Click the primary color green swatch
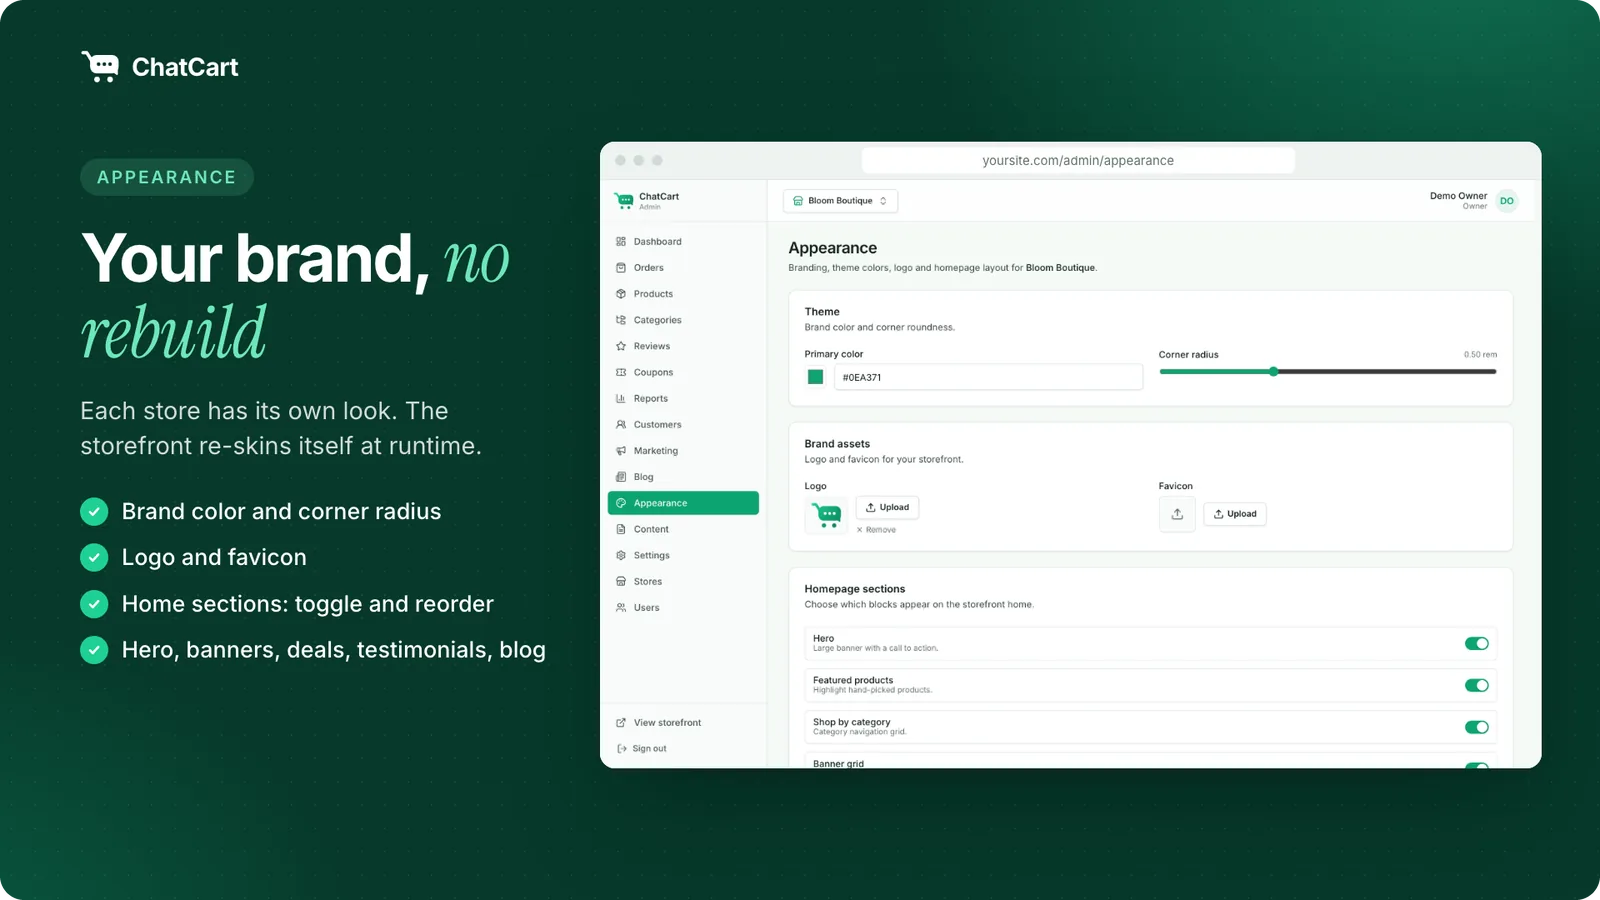This screenshot has height=900, width=1600. 816,377
